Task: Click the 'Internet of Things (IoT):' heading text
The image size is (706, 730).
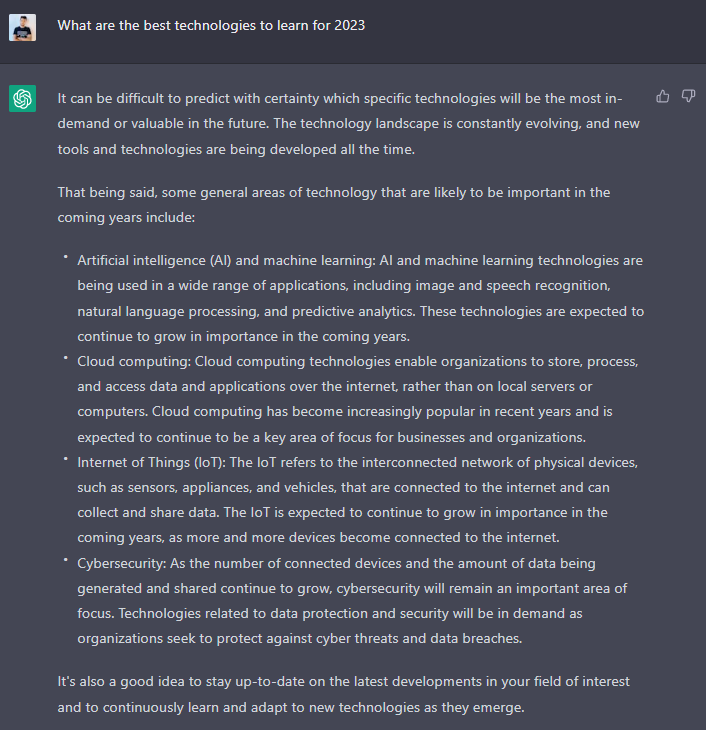Action: [x=151, y=462]
